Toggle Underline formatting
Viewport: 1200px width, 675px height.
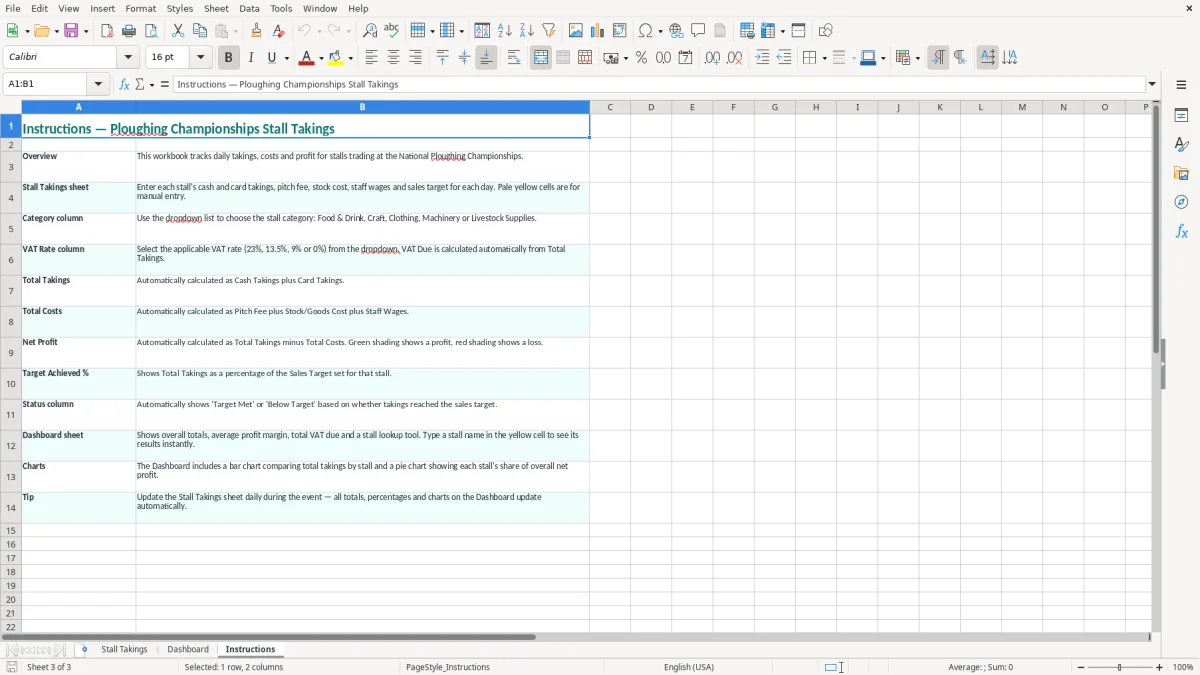(x=272, y=58)
